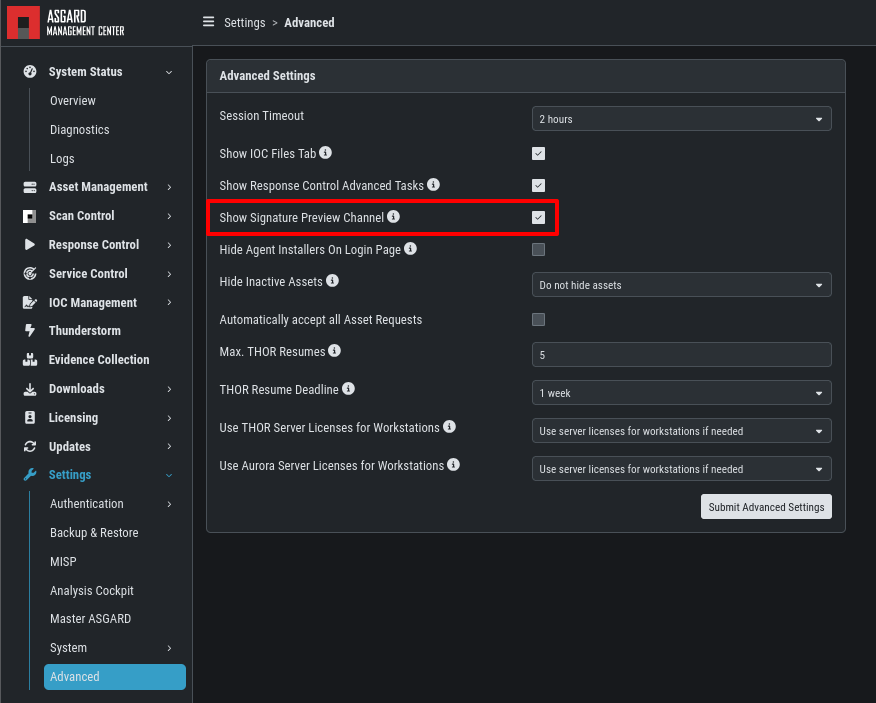This screenshot has height=703, width=876.
Task: Click Settings breadcrumb link
Action: click(245, 23)
